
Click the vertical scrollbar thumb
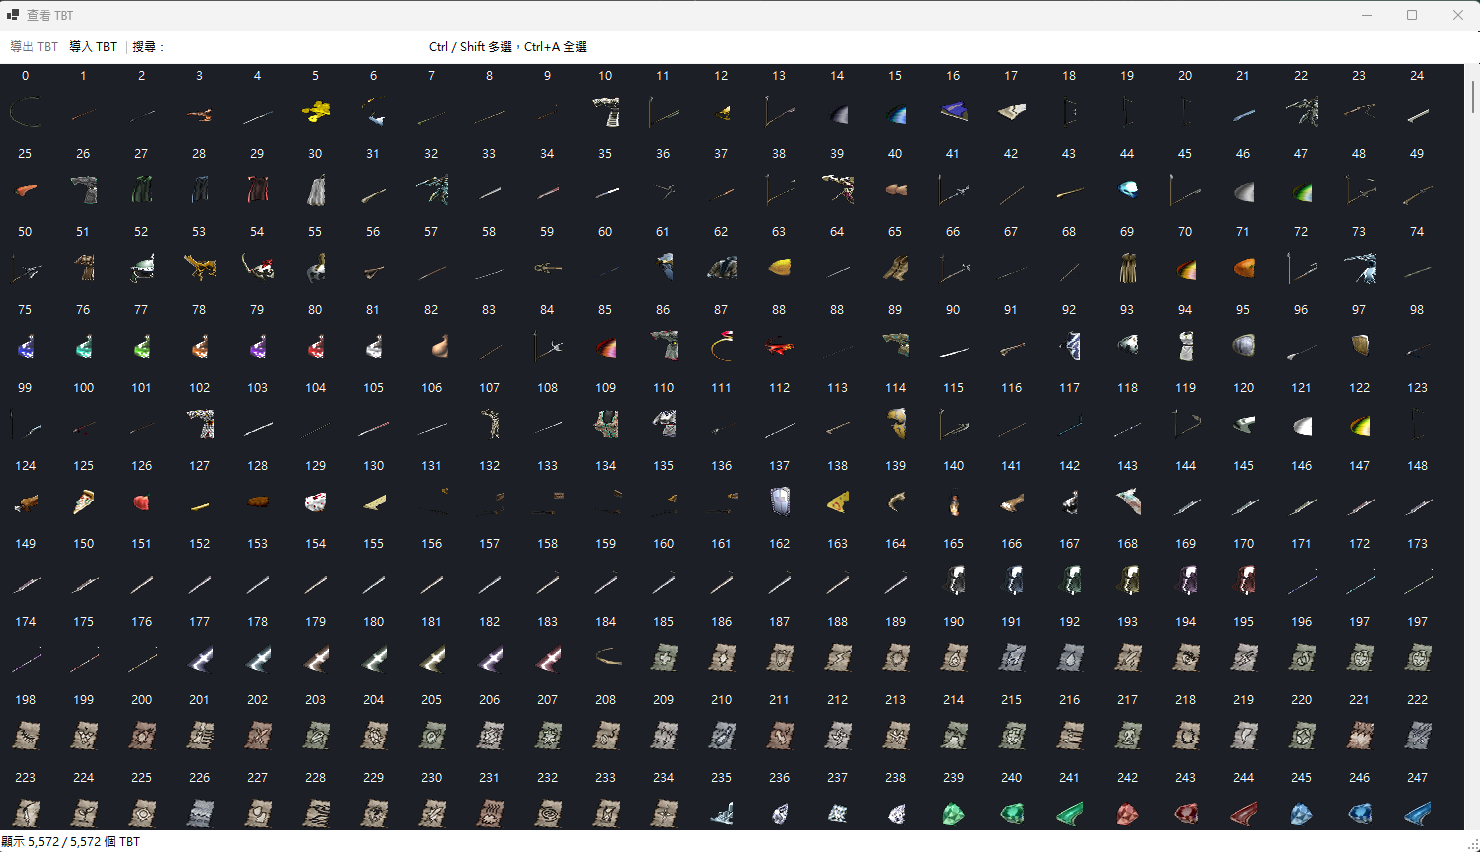[1473, 97]
